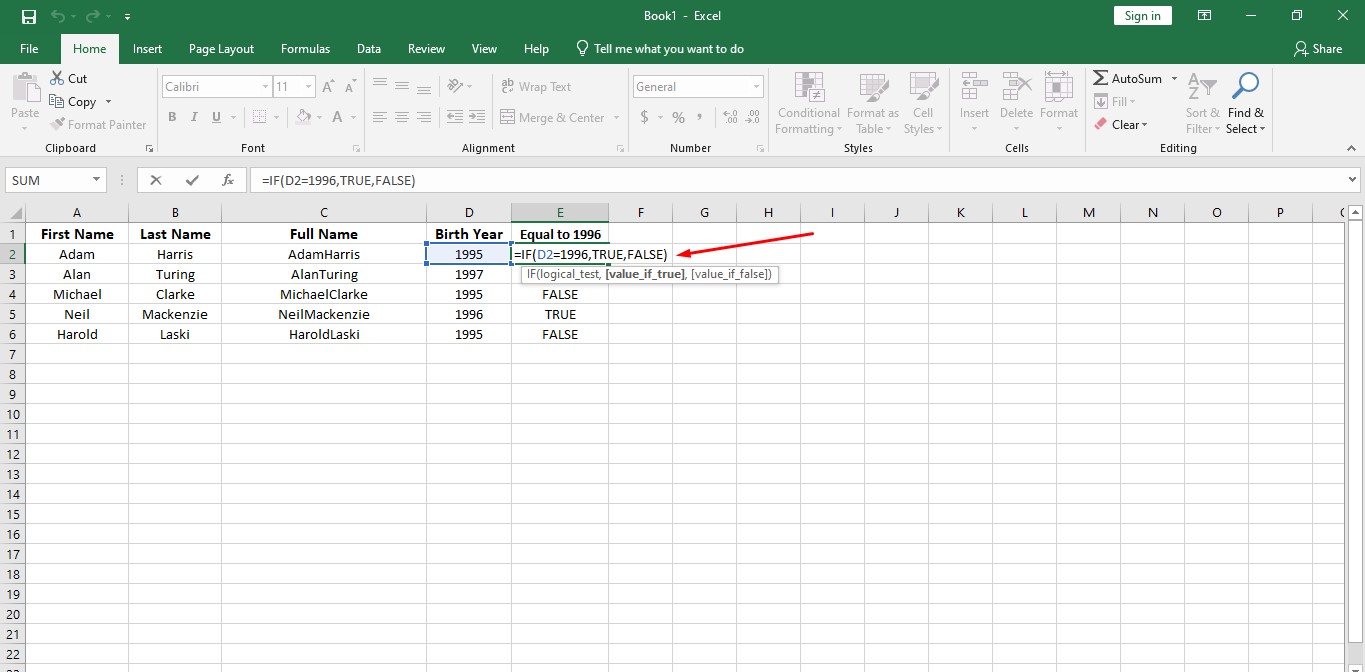Click the Share button
The image size is (1365, 672).
coord(1318,48)
